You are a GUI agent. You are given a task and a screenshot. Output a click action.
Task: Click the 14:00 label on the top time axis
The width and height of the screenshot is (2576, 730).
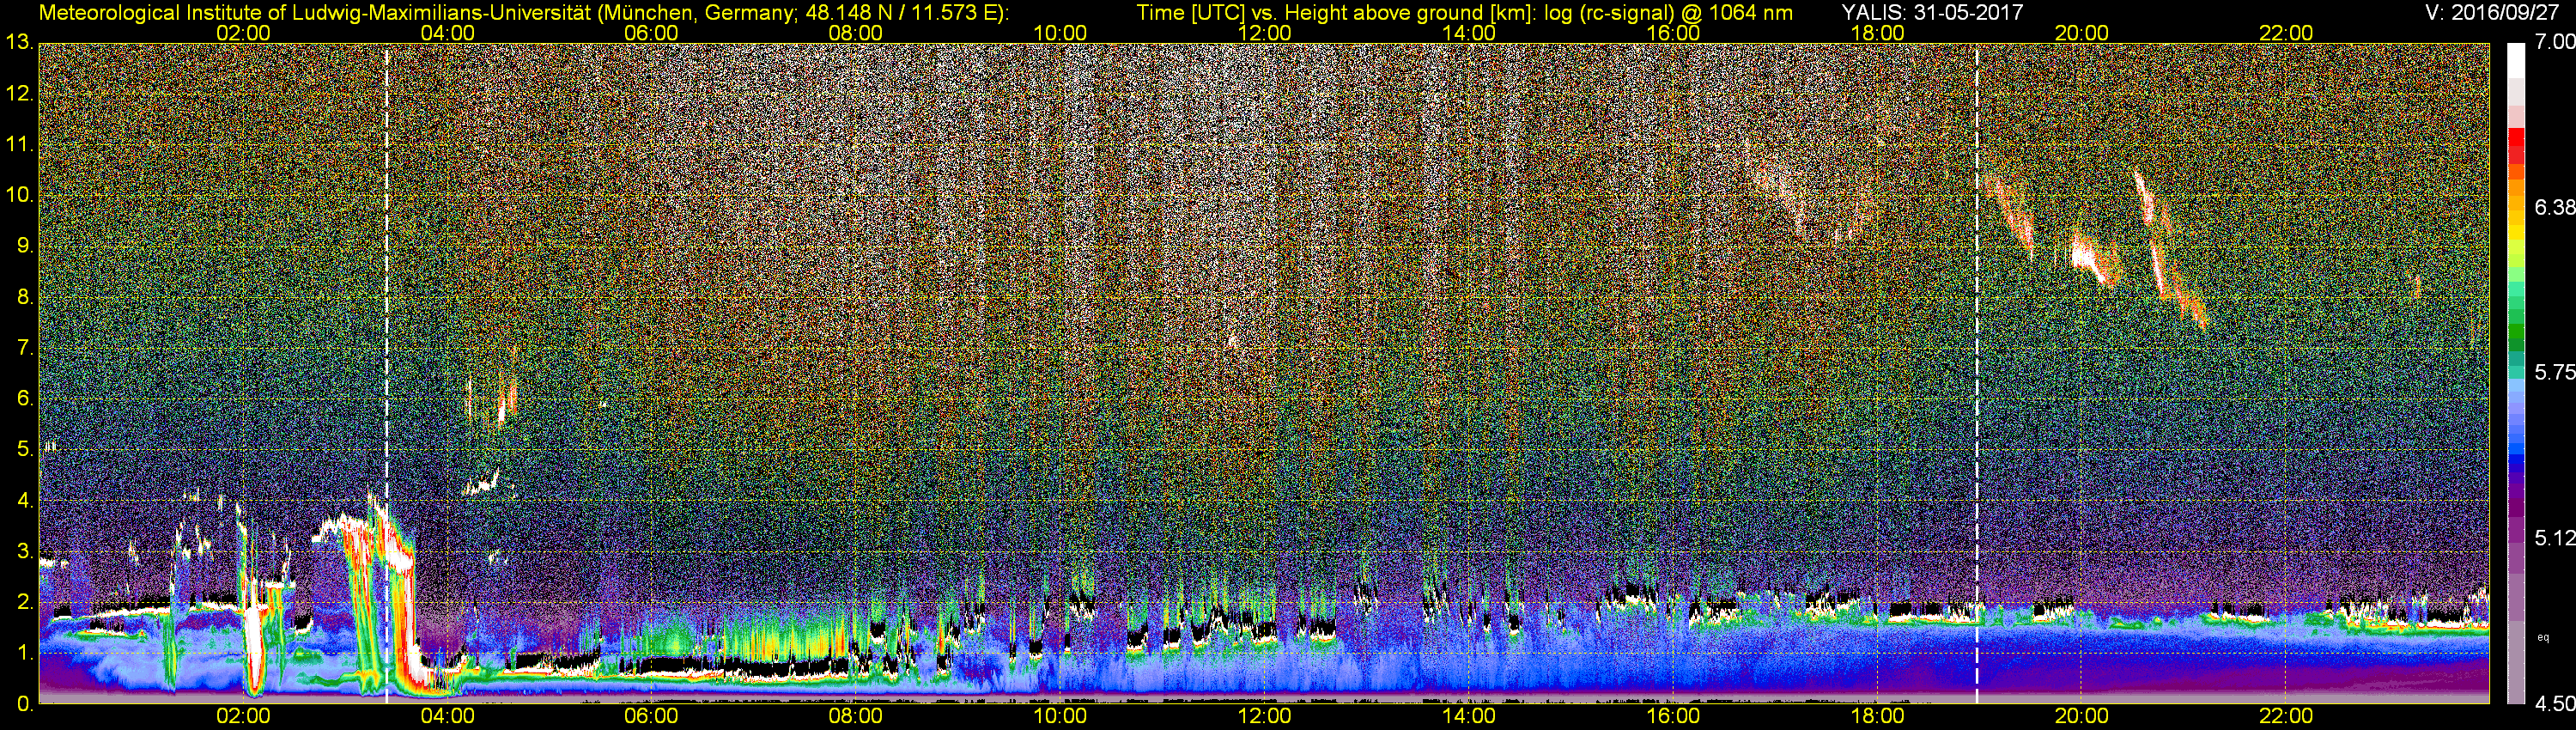coord(1469,33)
